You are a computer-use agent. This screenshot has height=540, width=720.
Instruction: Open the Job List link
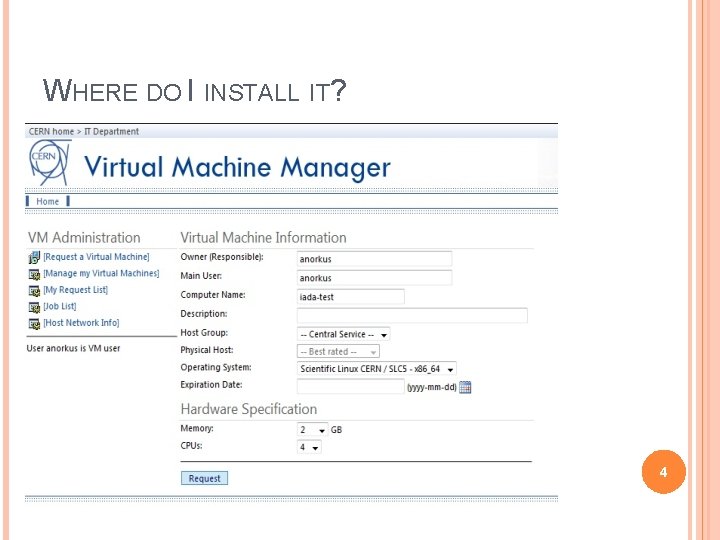coord(60,306)
